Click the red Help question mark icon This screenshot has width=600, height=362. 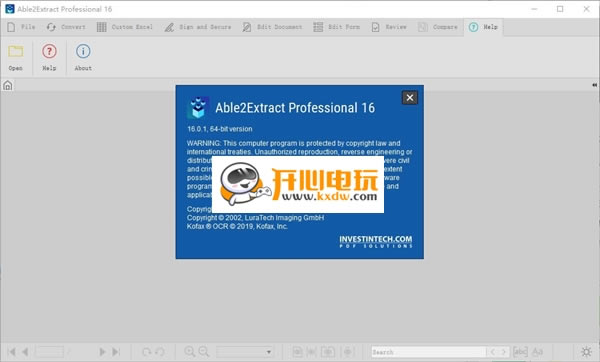[x=49, y=51]
